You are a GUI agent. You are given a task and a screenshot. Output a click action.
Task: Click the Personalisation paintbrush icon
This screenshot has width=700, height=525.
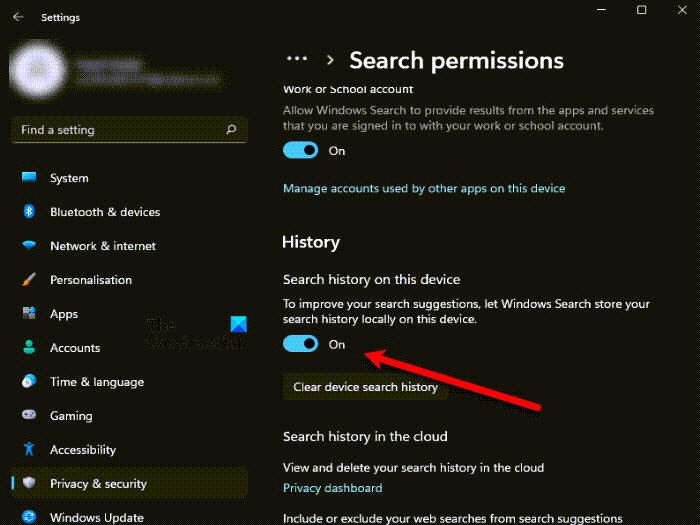[x=29, y=279]
